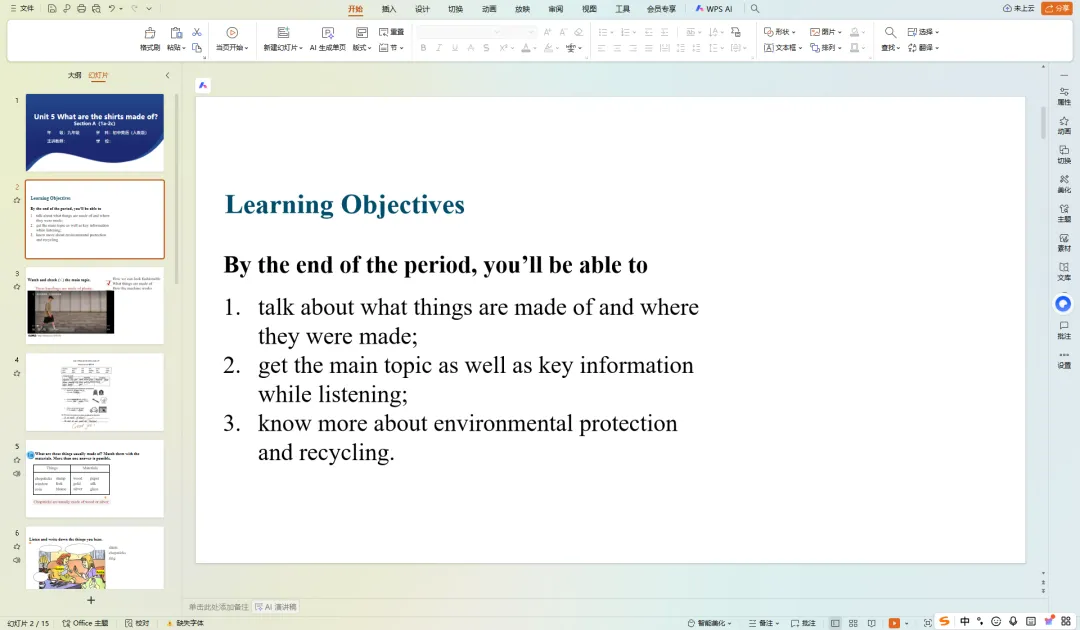Image resolution: width=1080 pixels, height=630 pixels.
Task: Open the File (文件) menu
Action: (22, 9)
